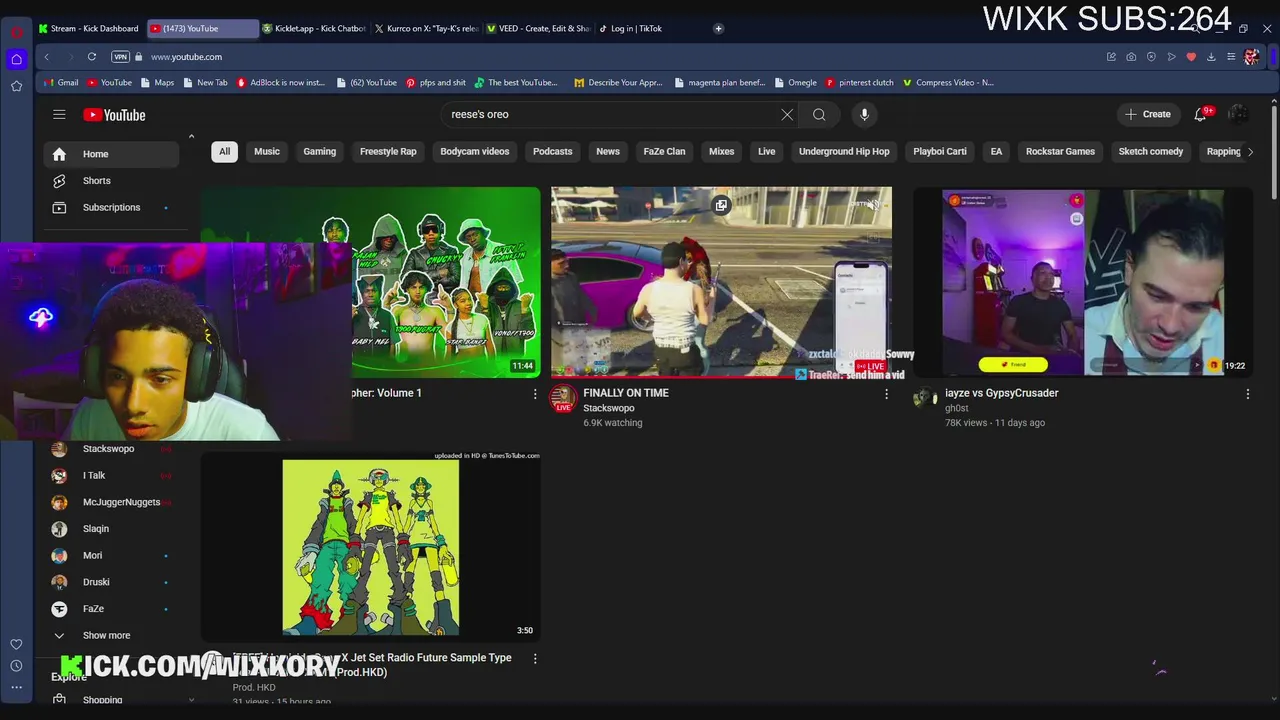Screen dimensions: 1280x720
Task: Click the www.youtube.com address bar
Action: coord(186,57)
